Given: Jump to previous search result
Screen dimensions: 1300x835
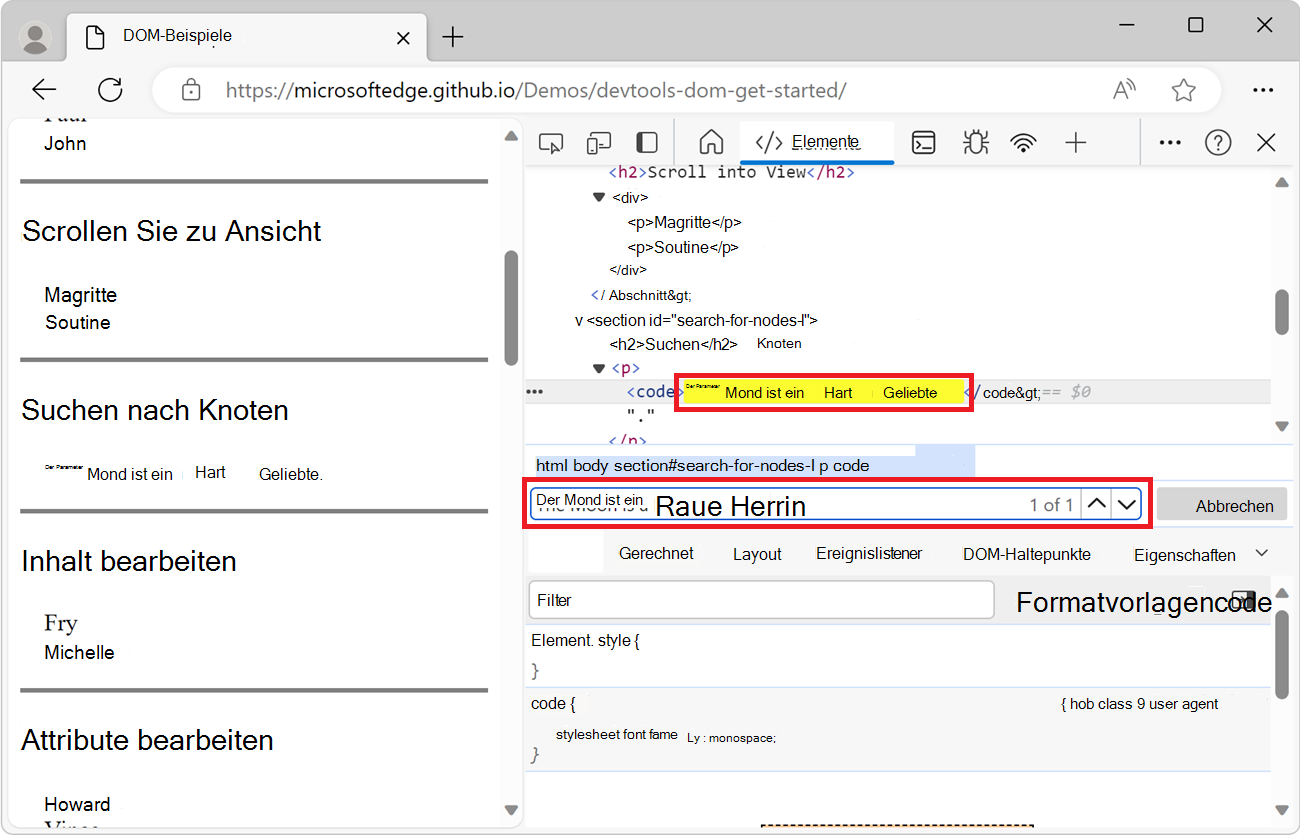Looking at the screenshot, I should point(1097,504).
